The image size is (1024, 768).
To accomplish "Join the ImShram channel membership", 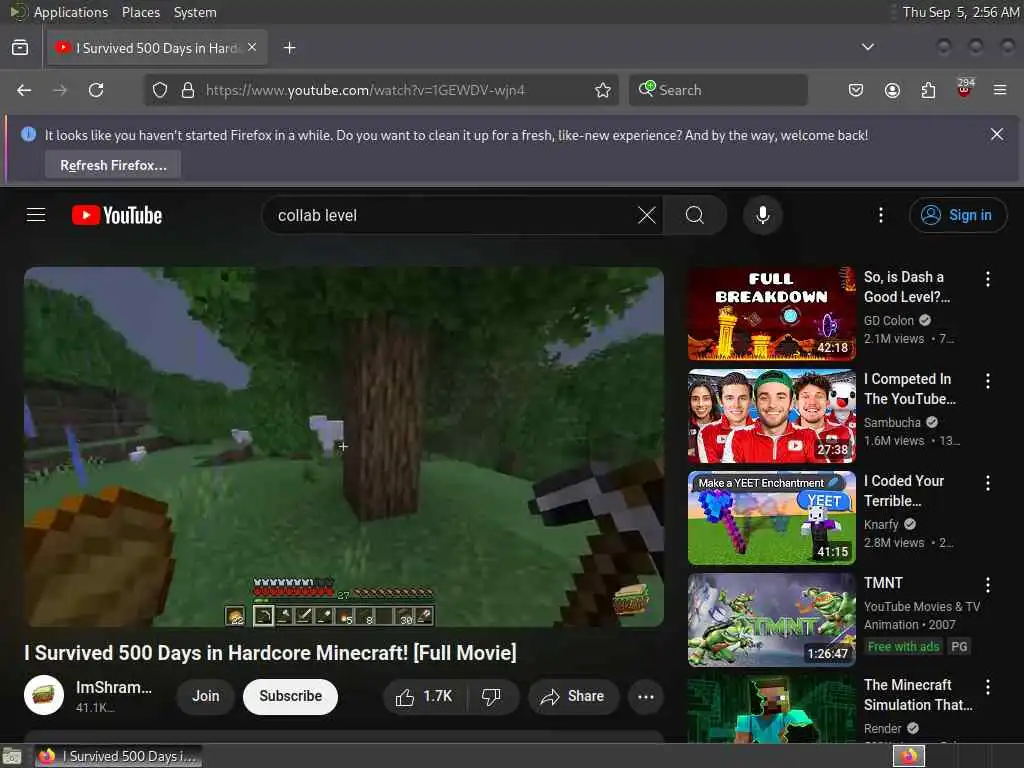I will pyautogui.click(x=205, y=697).
